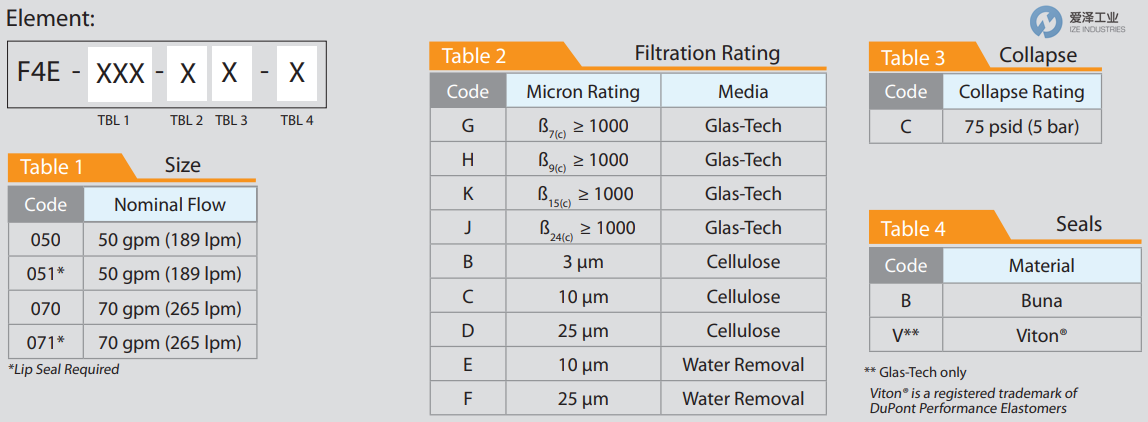Click the orange Table 3 label
This screenshot has width=1148, height=422.
point(912,58)
